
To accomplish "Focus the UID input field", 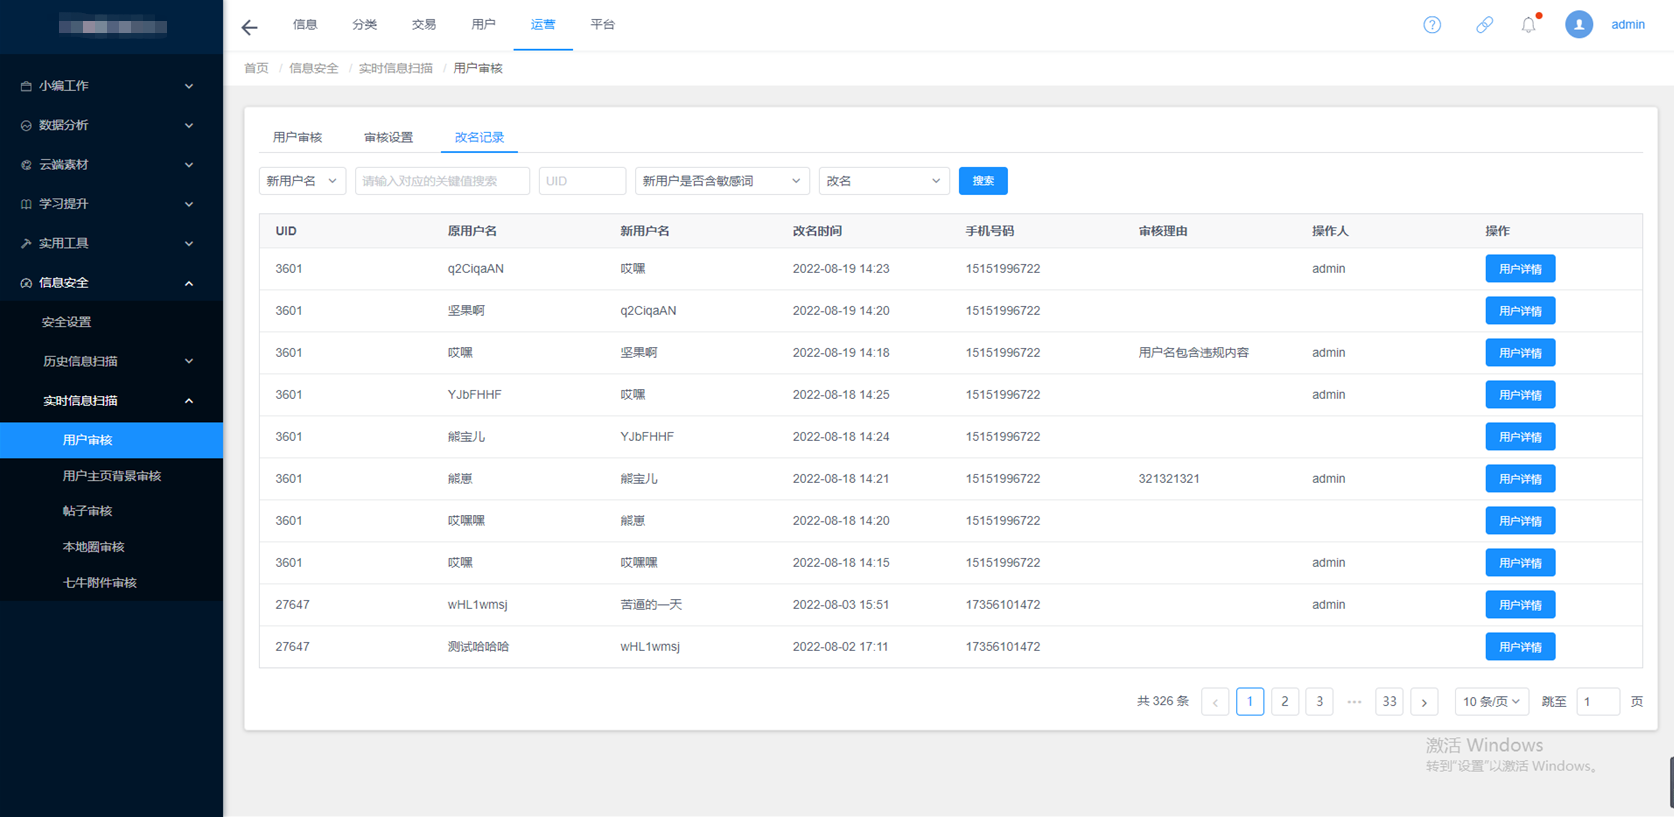I will click(x=582, y=181).
